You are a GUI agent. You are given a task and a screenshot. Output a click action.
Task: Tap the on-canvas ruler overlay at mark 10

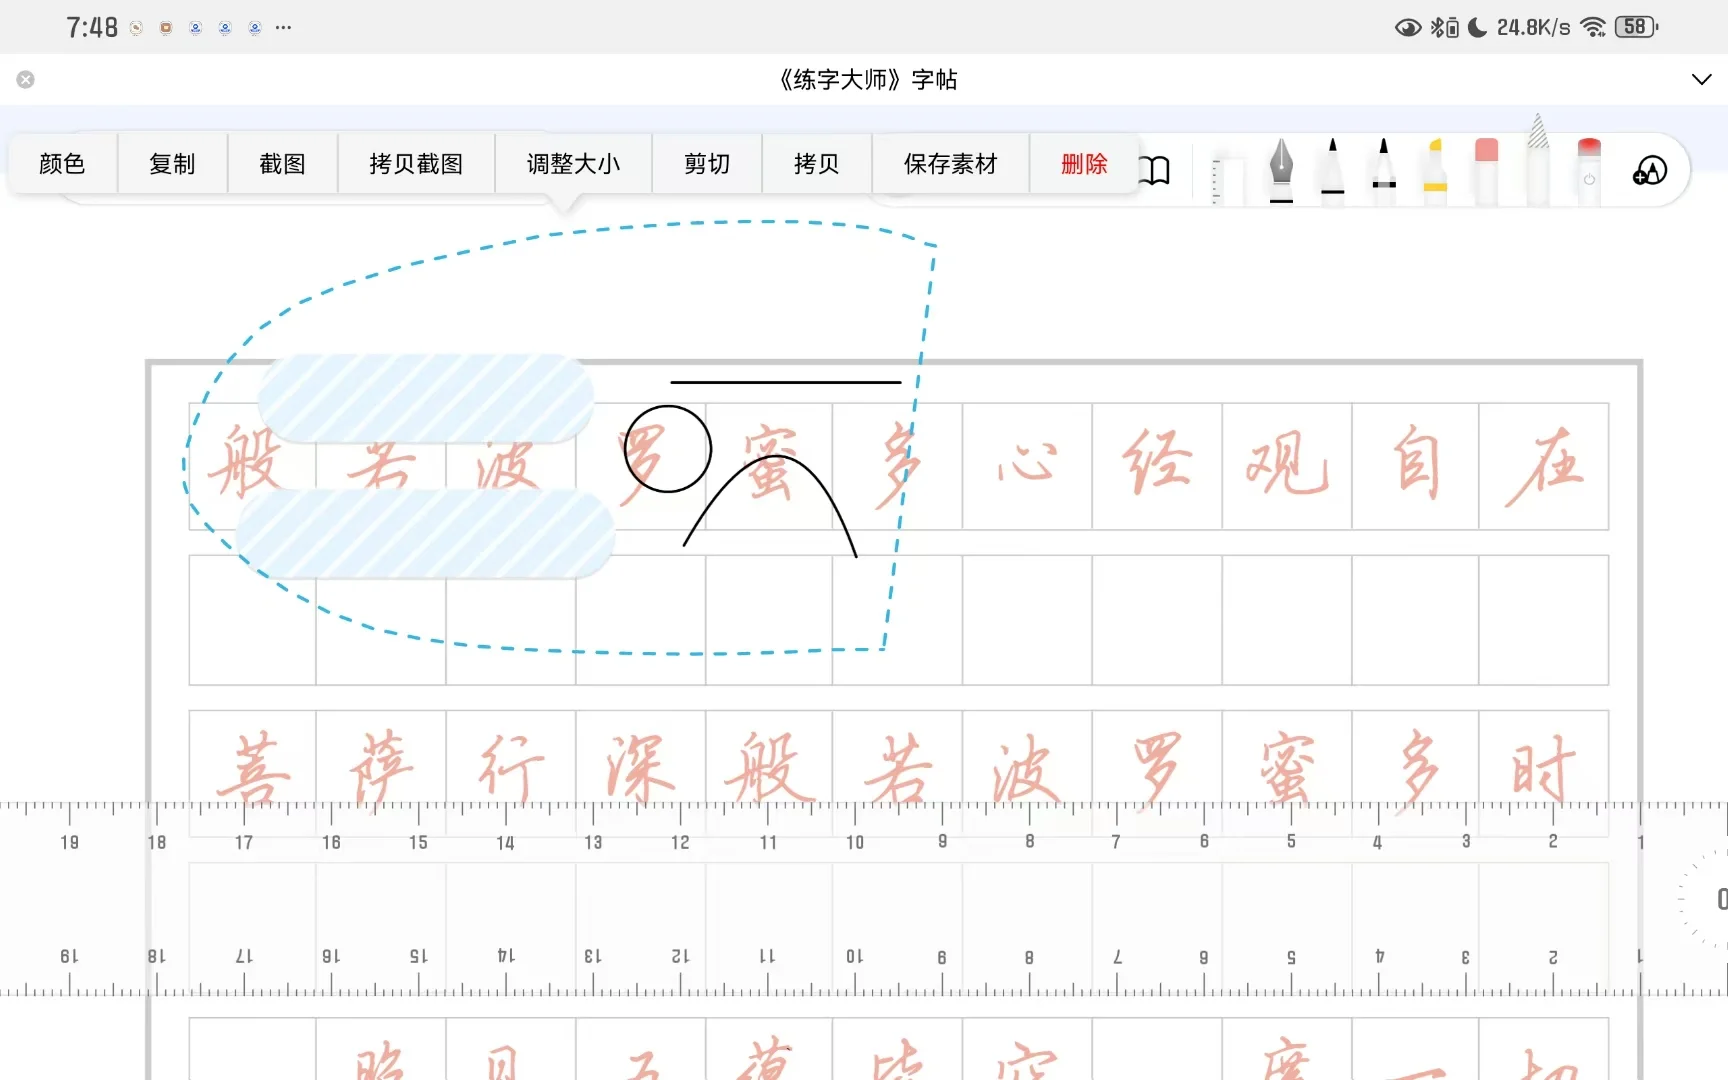click(855, 842)
